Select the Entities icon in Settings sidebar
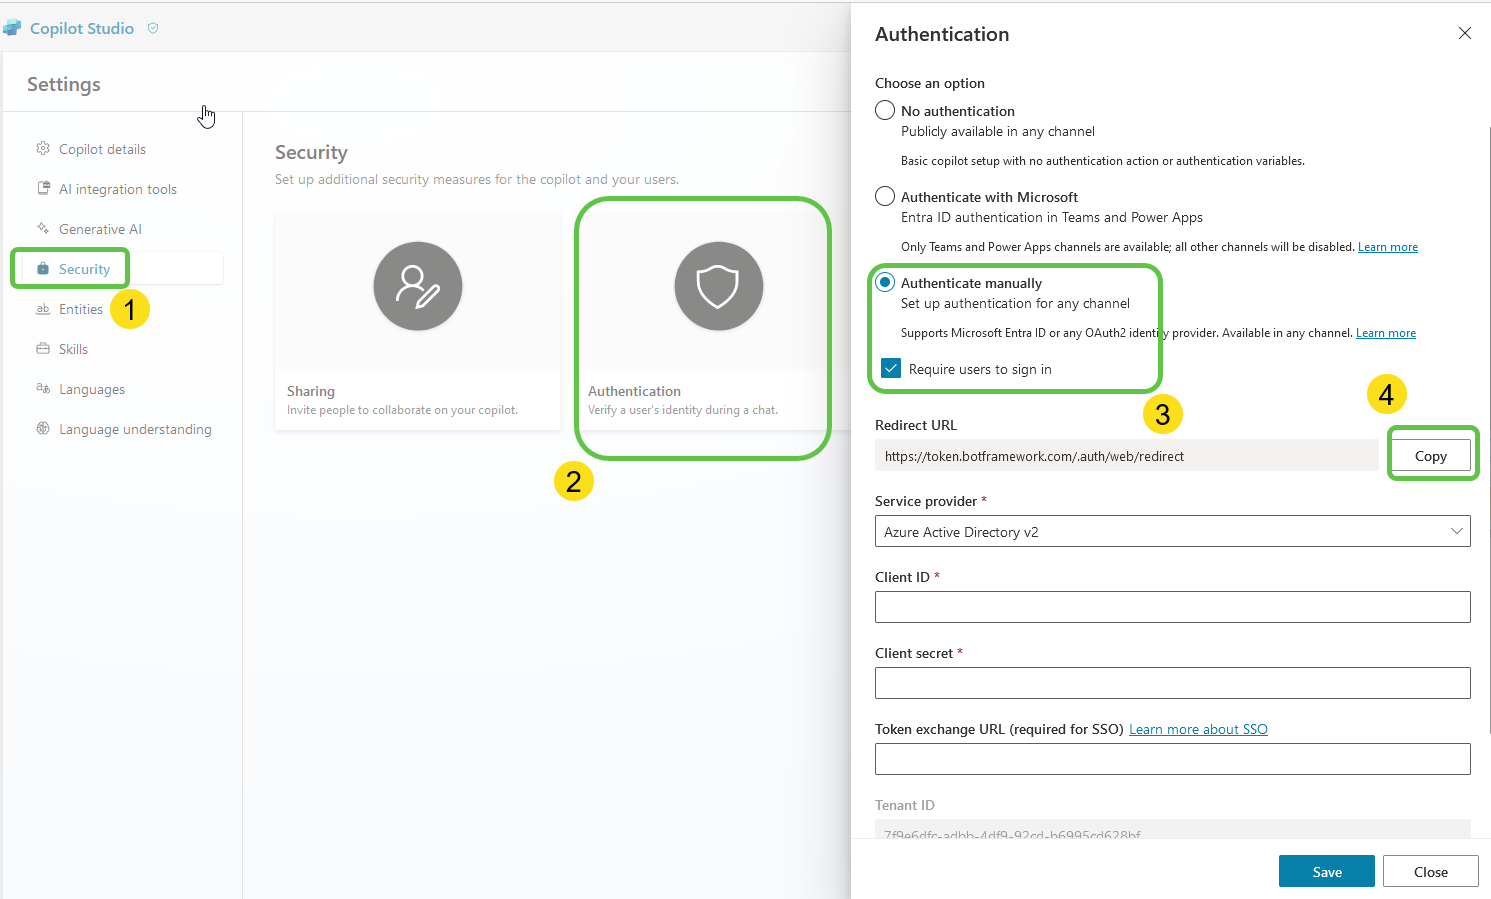This screenshot has width=1491, height=899. 43,309
